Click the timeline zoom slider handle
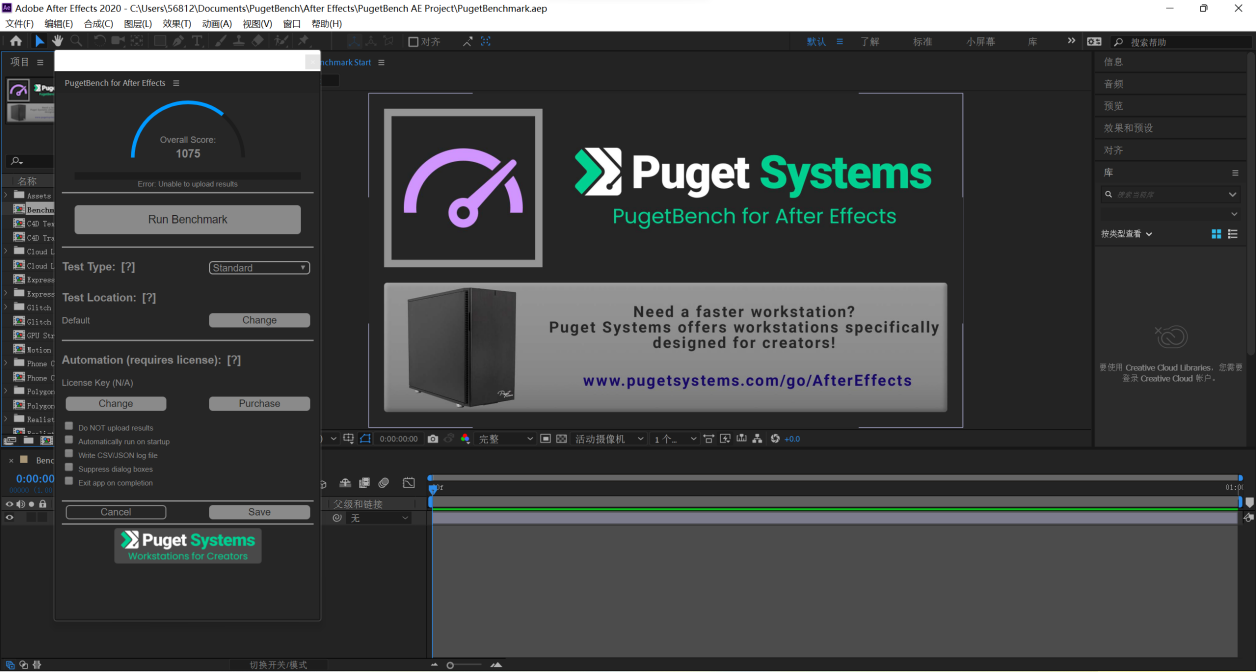Viewport: 1256px width, 672px height. coord(451,665)
